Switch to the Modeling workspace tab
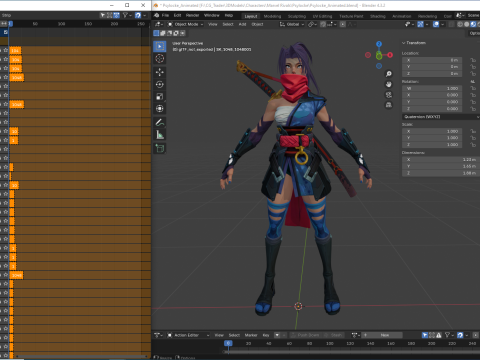The image size is (480, 360). click(272, 16)
